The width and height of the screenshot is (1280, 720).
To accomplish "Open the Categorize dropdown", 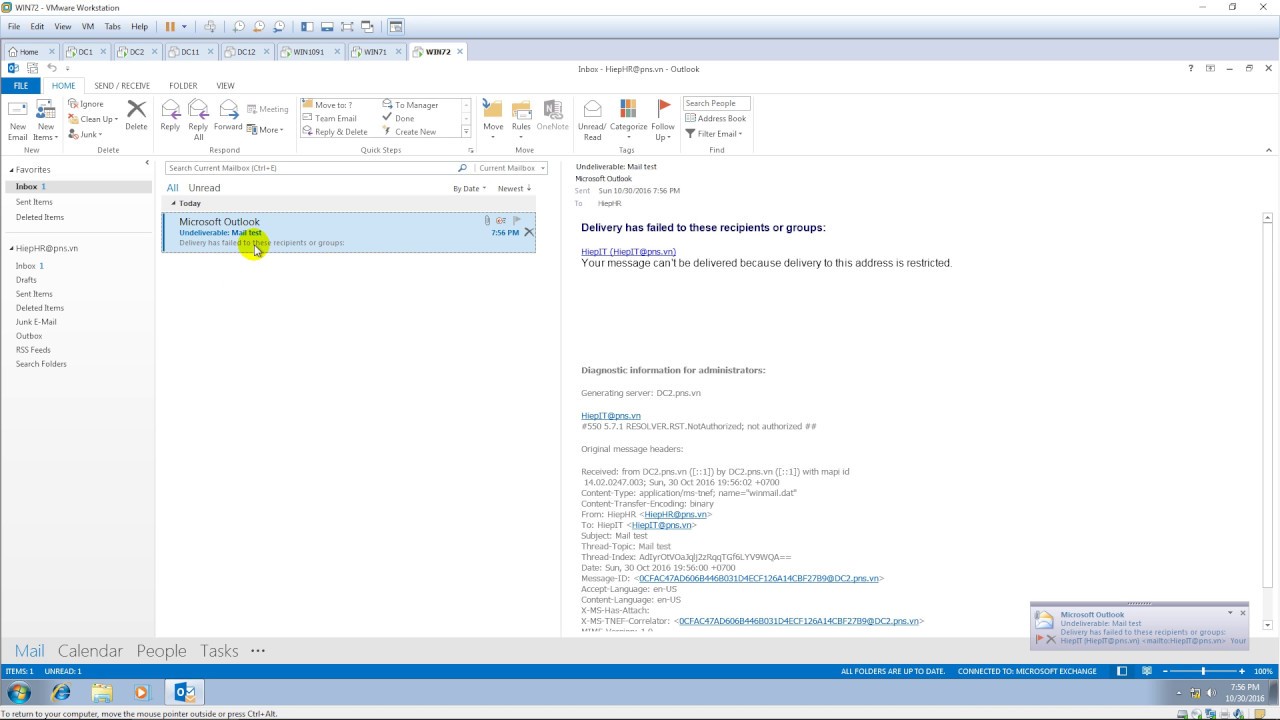I will coord(628,120).
